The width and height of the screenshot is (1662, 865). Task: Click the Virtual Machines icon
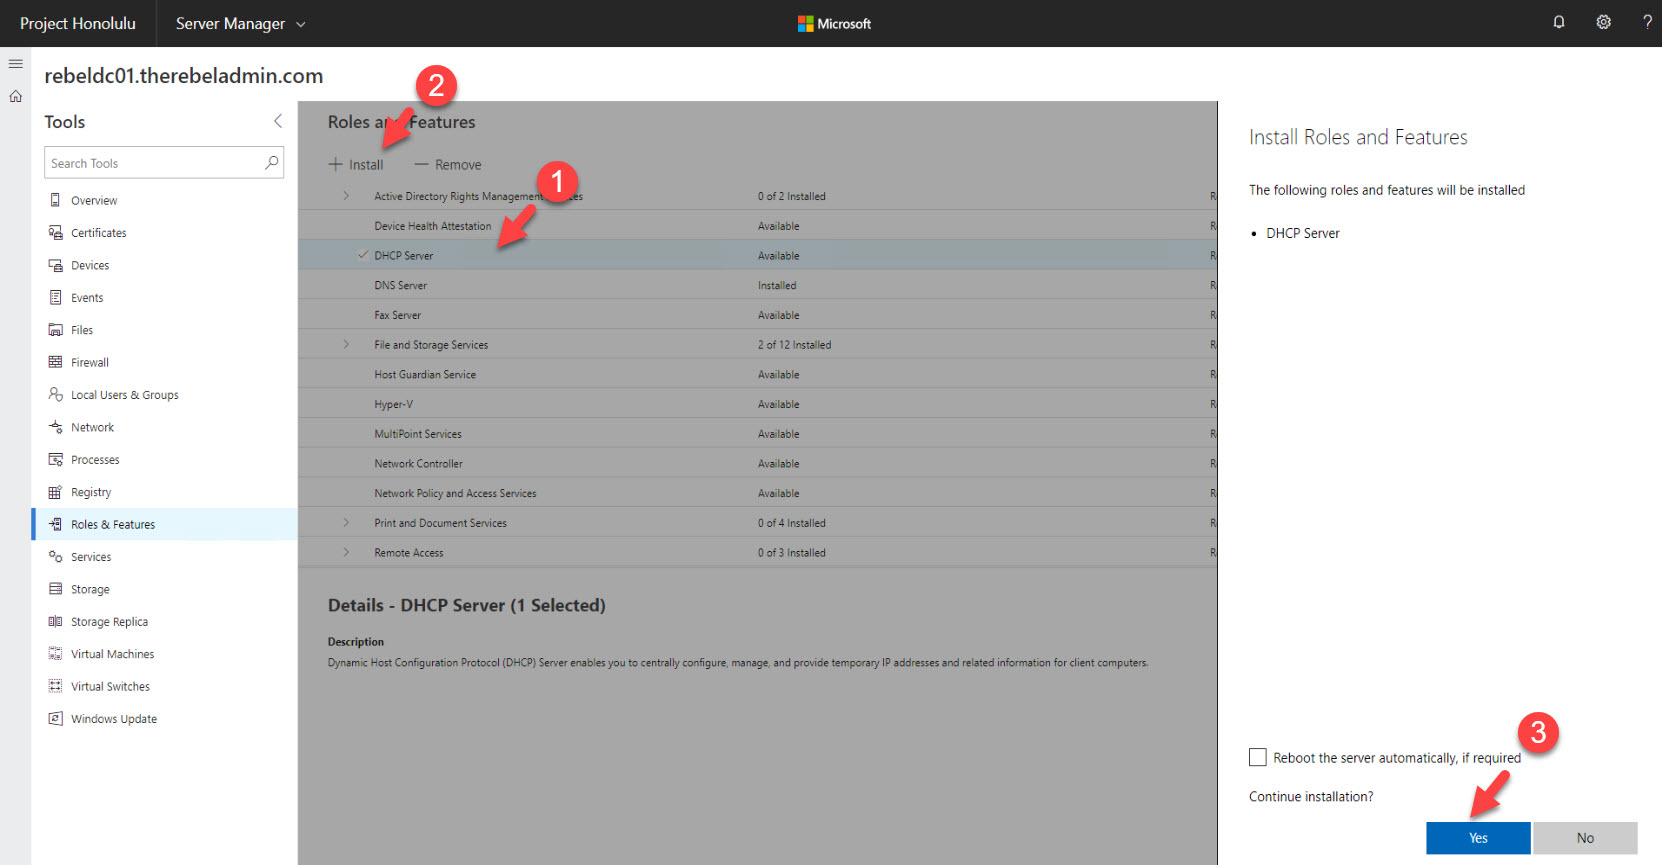pos(55,653)
